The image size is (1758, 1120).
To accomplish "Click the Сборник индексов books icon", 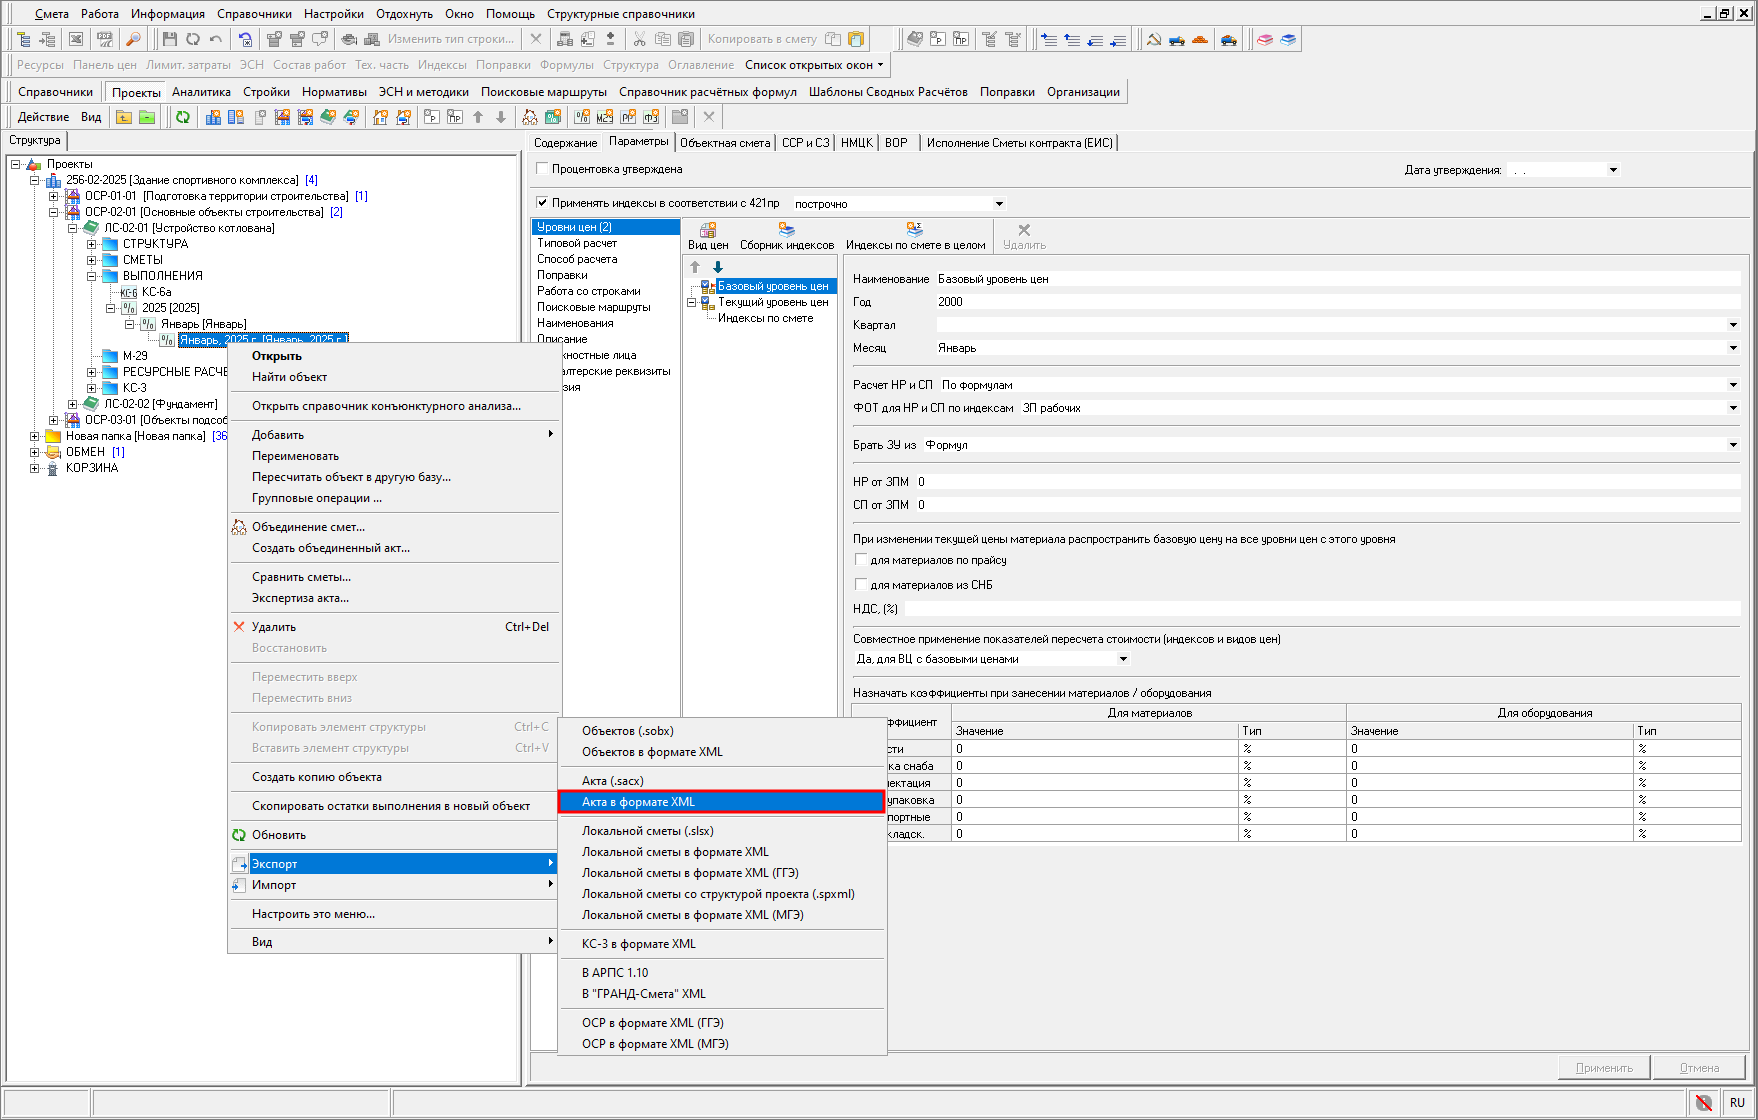I will [786, 236].
